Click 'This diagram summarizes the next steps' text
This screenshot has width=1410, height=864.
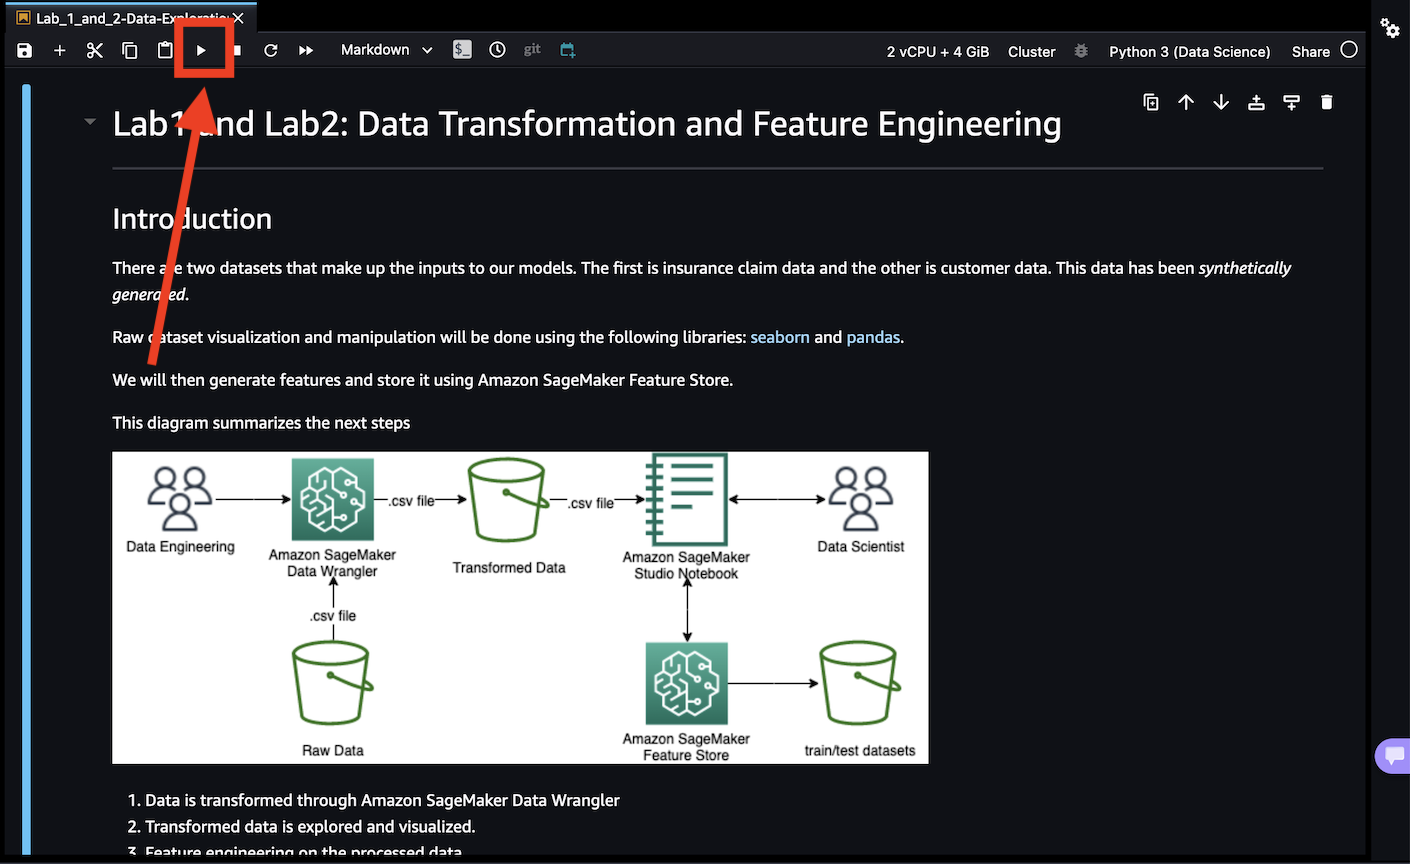(x=261, y=423)
